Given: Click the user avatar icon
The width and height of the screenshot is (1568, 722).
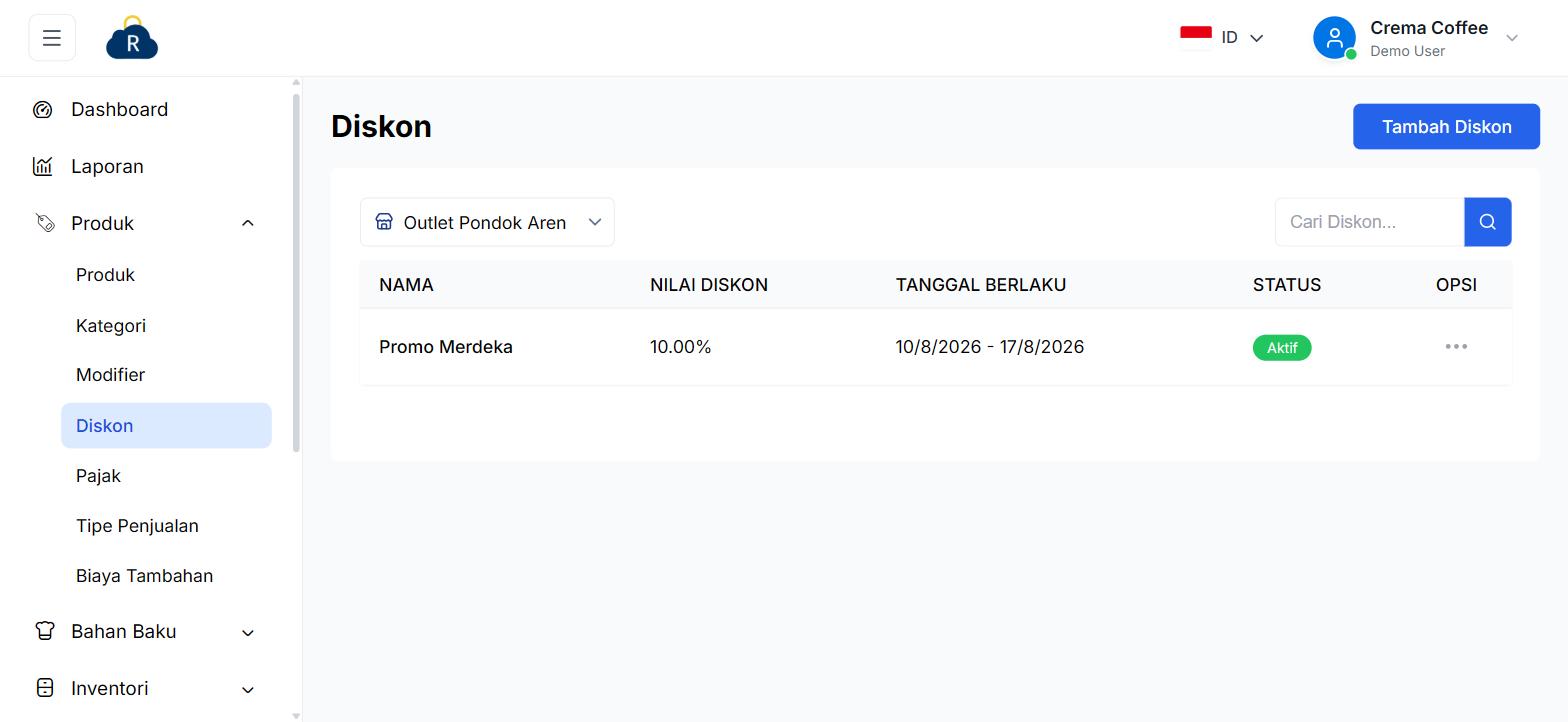Looking at the screenshot, I should coord(1334,38).
